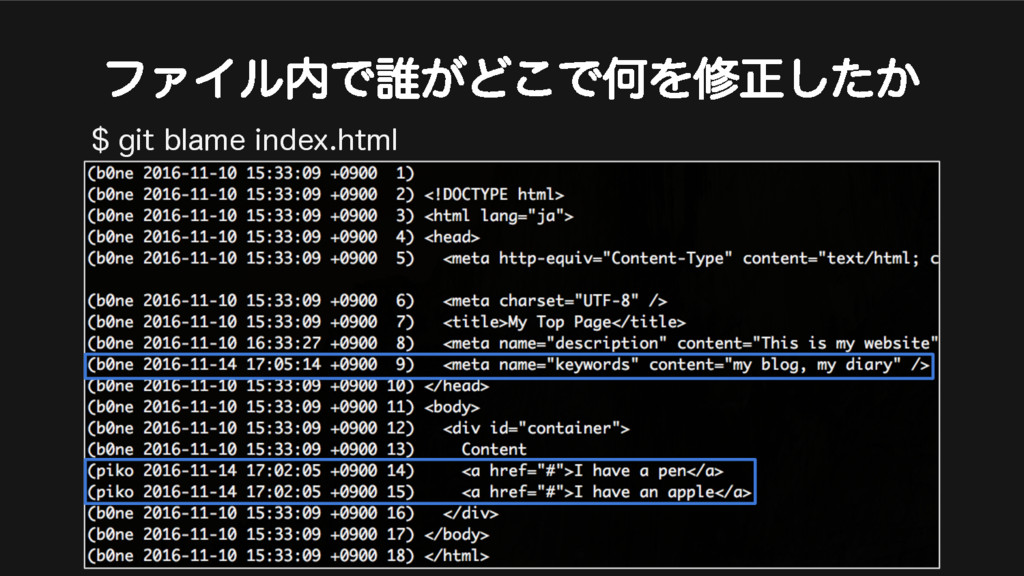Click the command text $ git blame index.html
This screenshot has width=1024, height=576.
pyautogui.click(x=244, y=140)
